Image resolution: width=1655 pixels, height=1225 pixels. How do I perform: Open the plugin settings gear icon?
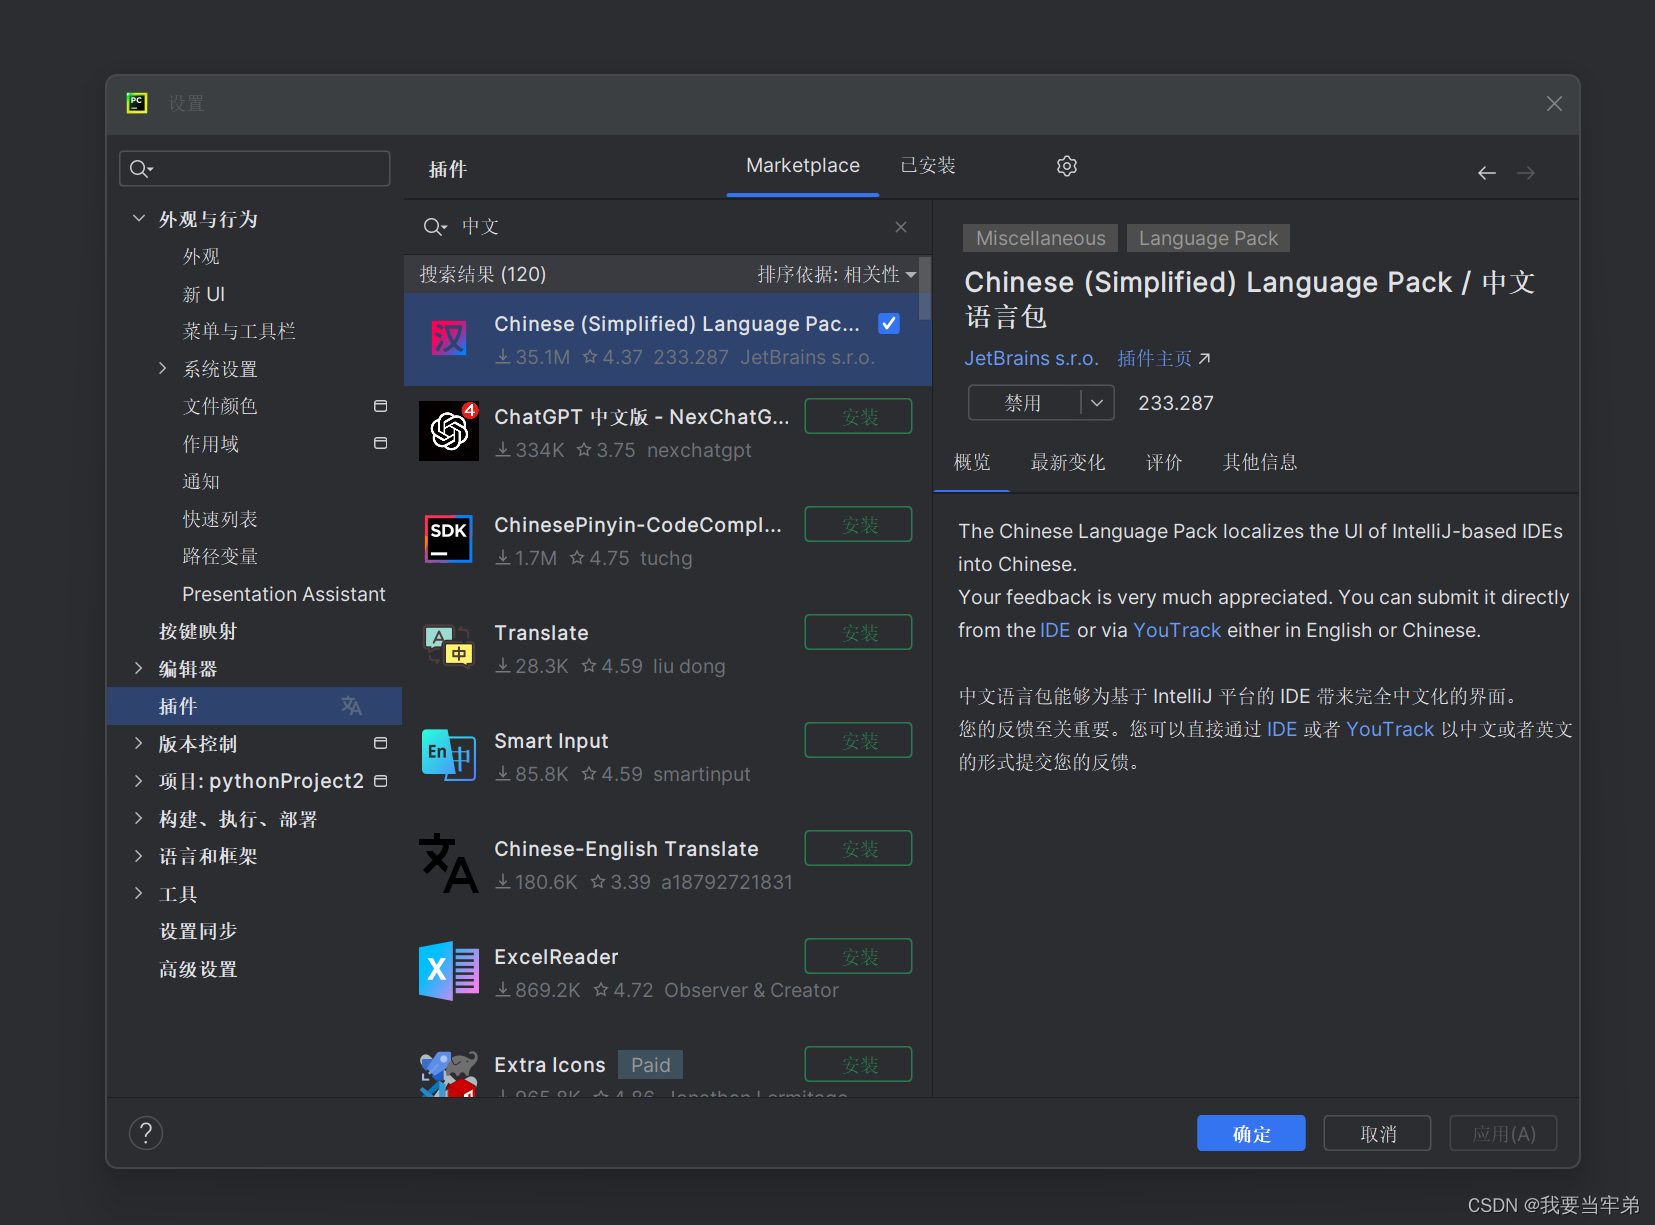coord(1067,166)
